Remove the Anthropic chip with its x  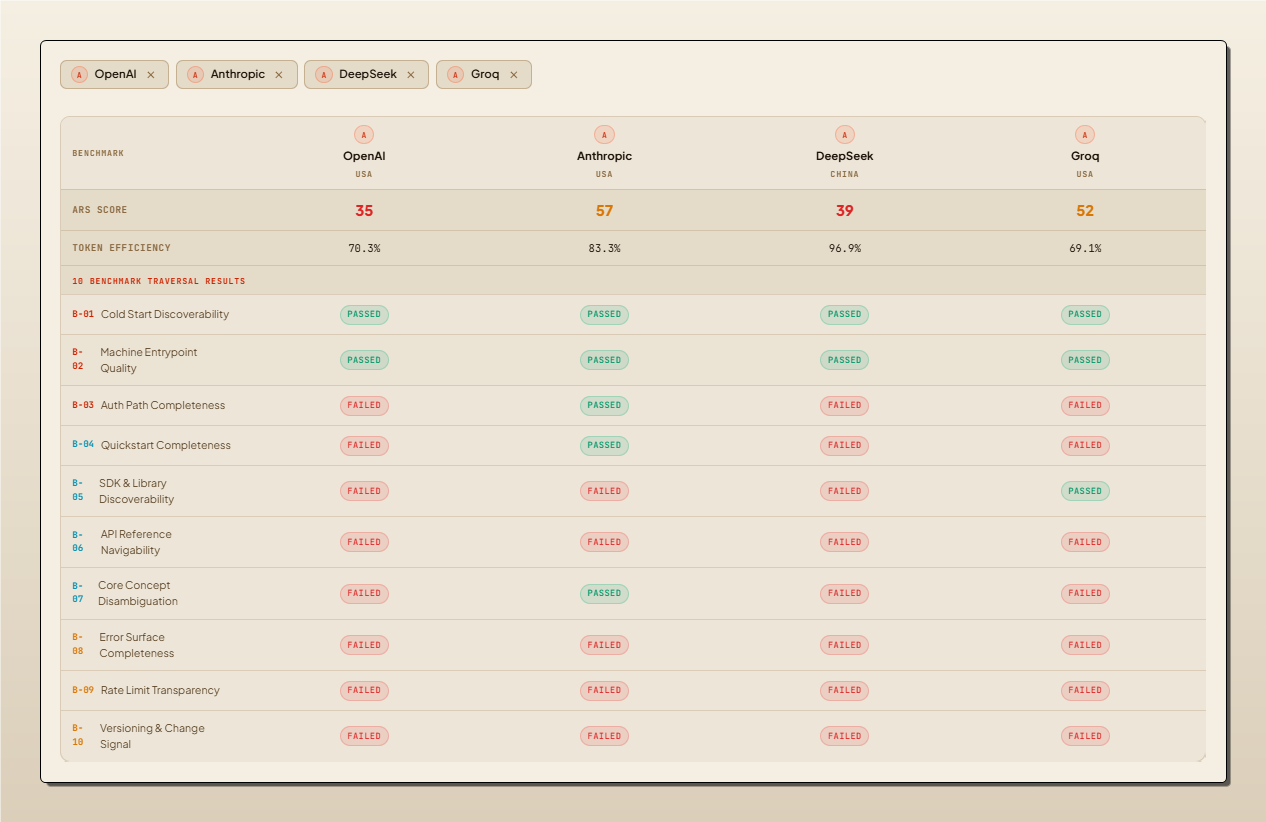pos(279,75)
